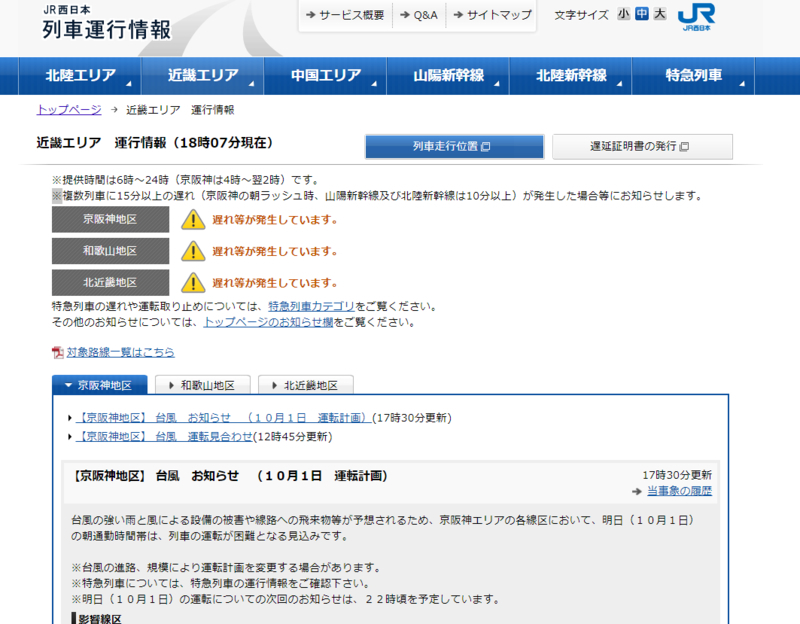Switch to the 北近畿地区 tab

point(306,385)
